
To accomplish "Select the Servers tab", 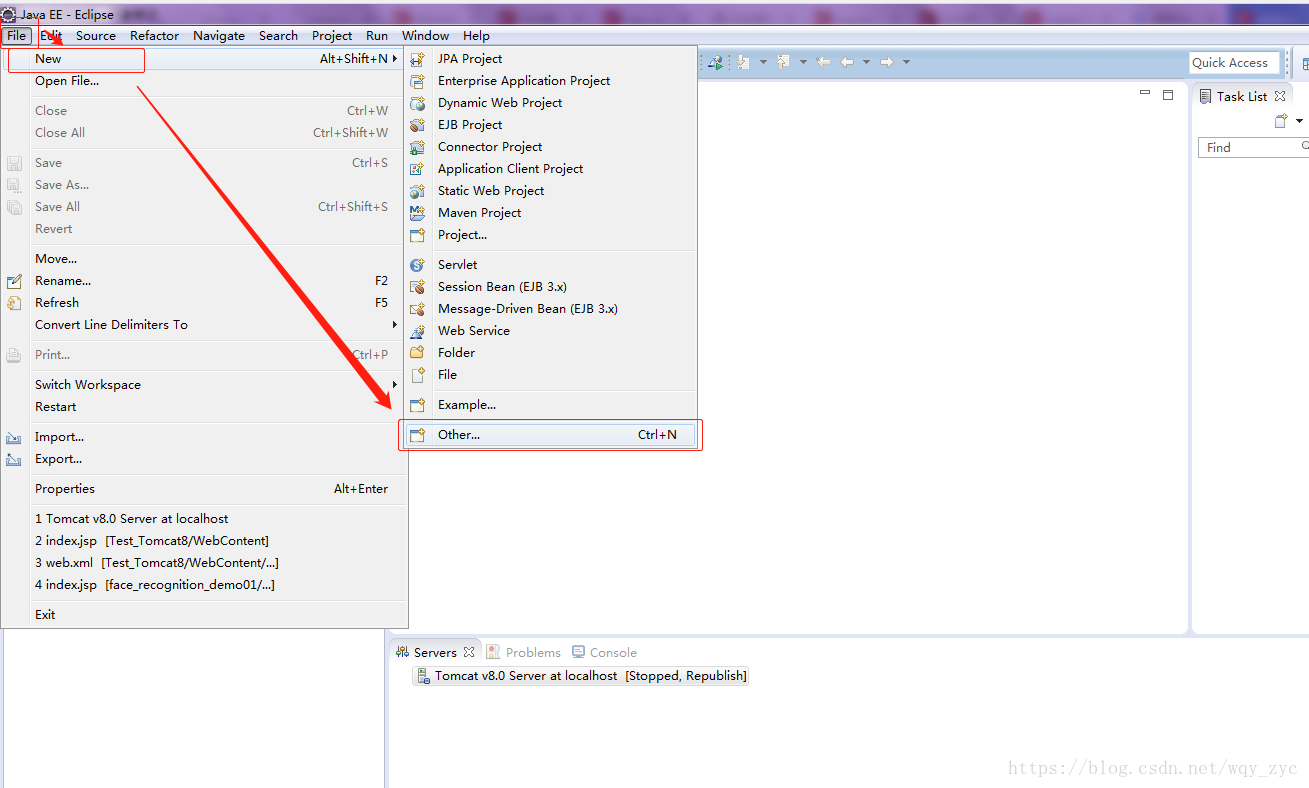I will point(435,652).
